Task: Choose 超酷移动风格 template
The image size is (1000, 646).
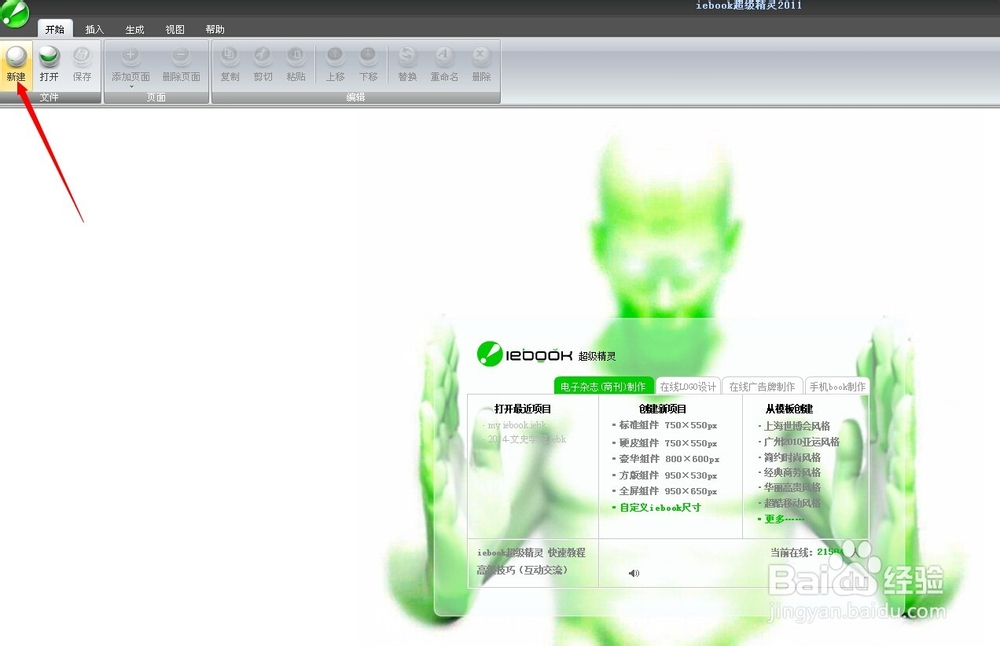Action: [792, 503]
